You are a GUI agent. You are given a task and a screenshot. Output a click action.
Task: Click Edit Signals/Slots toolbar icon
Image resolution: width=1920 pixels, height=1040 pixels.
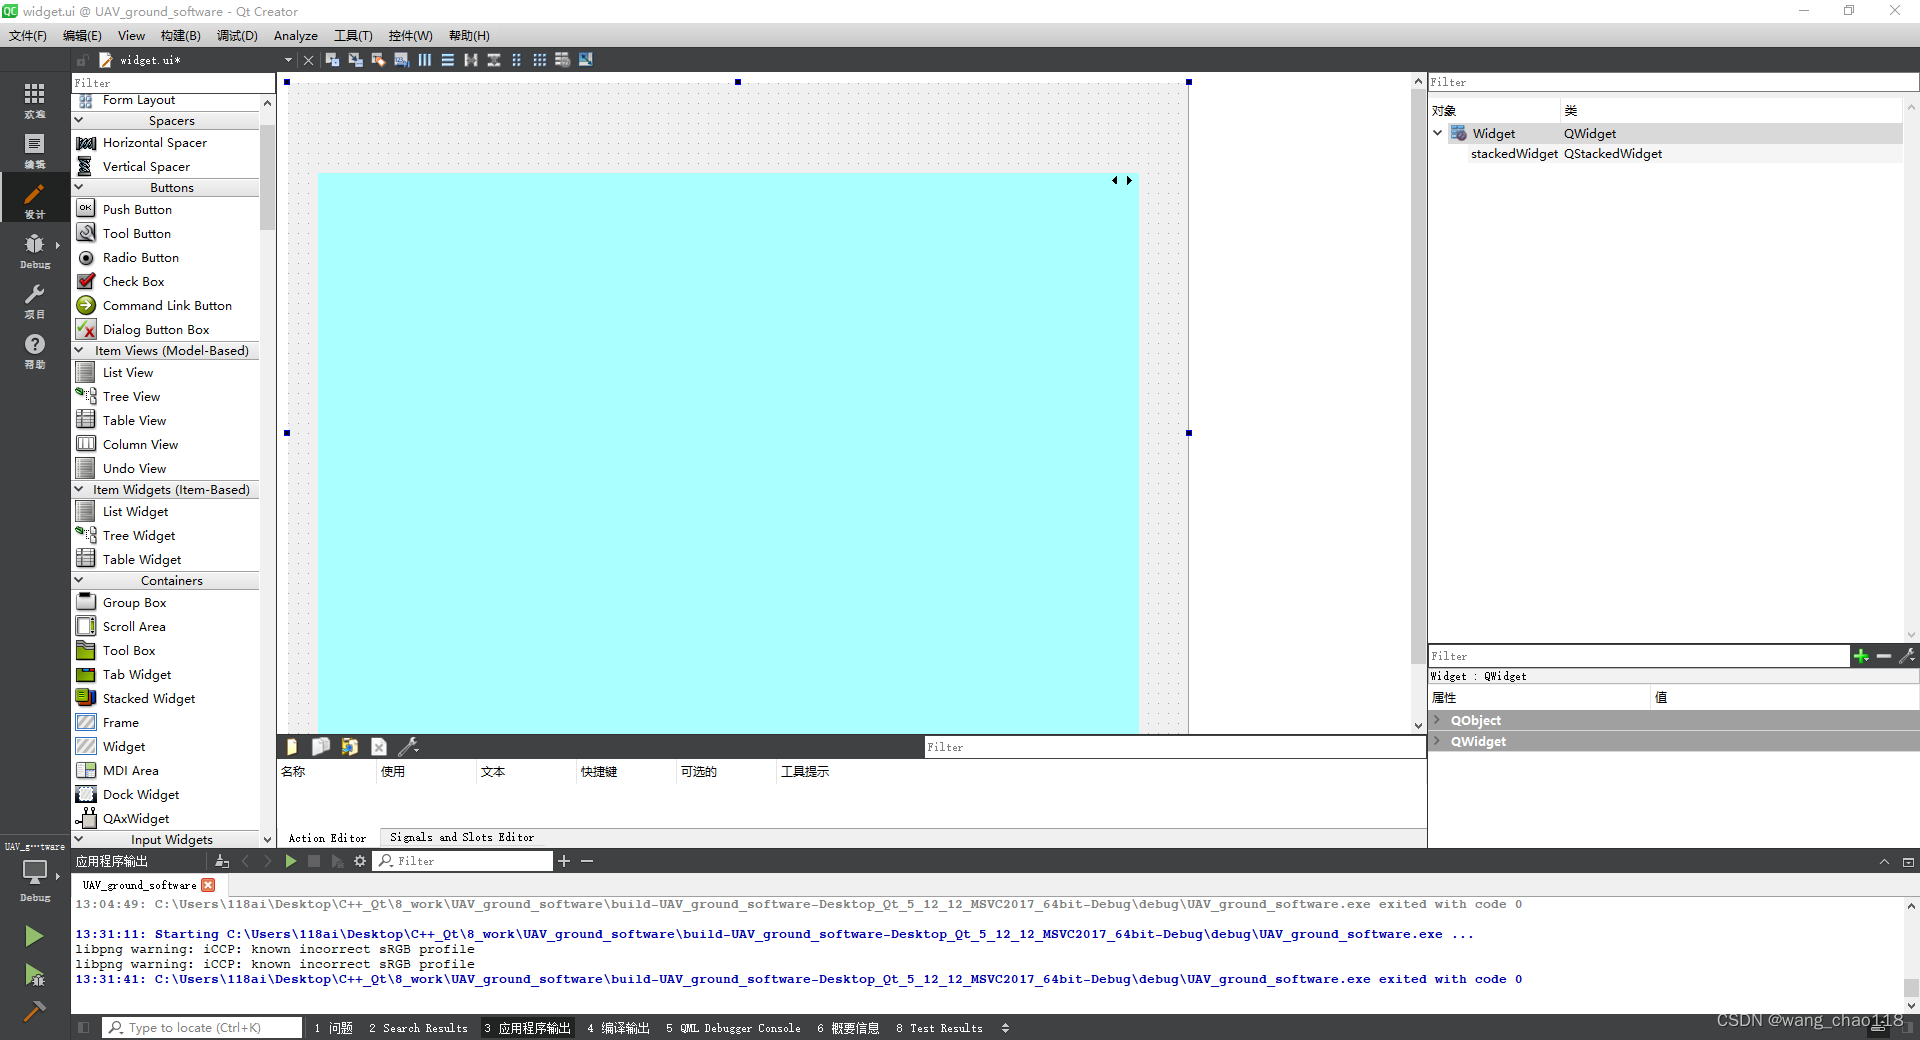click(x=355, y=60)
